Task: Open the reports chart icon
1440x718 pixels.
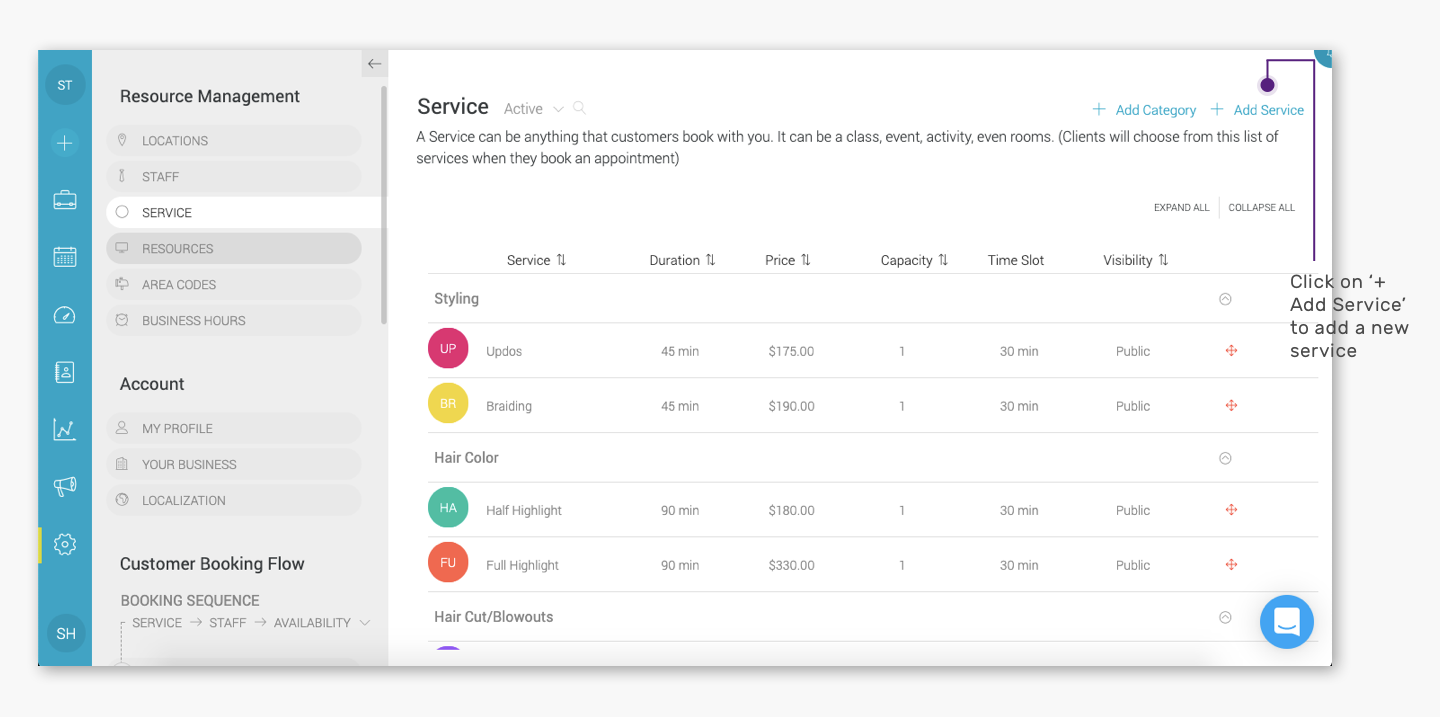Action: tap(65, 430)
